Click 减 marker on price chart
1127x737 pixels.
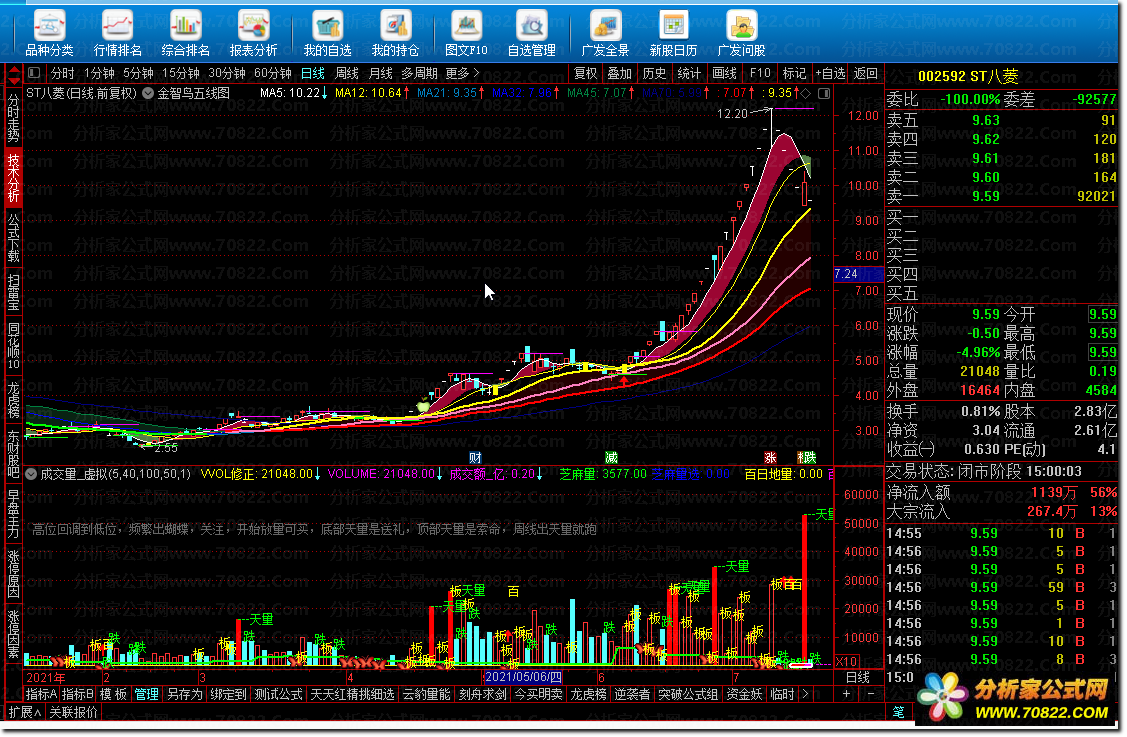point(611,457)
